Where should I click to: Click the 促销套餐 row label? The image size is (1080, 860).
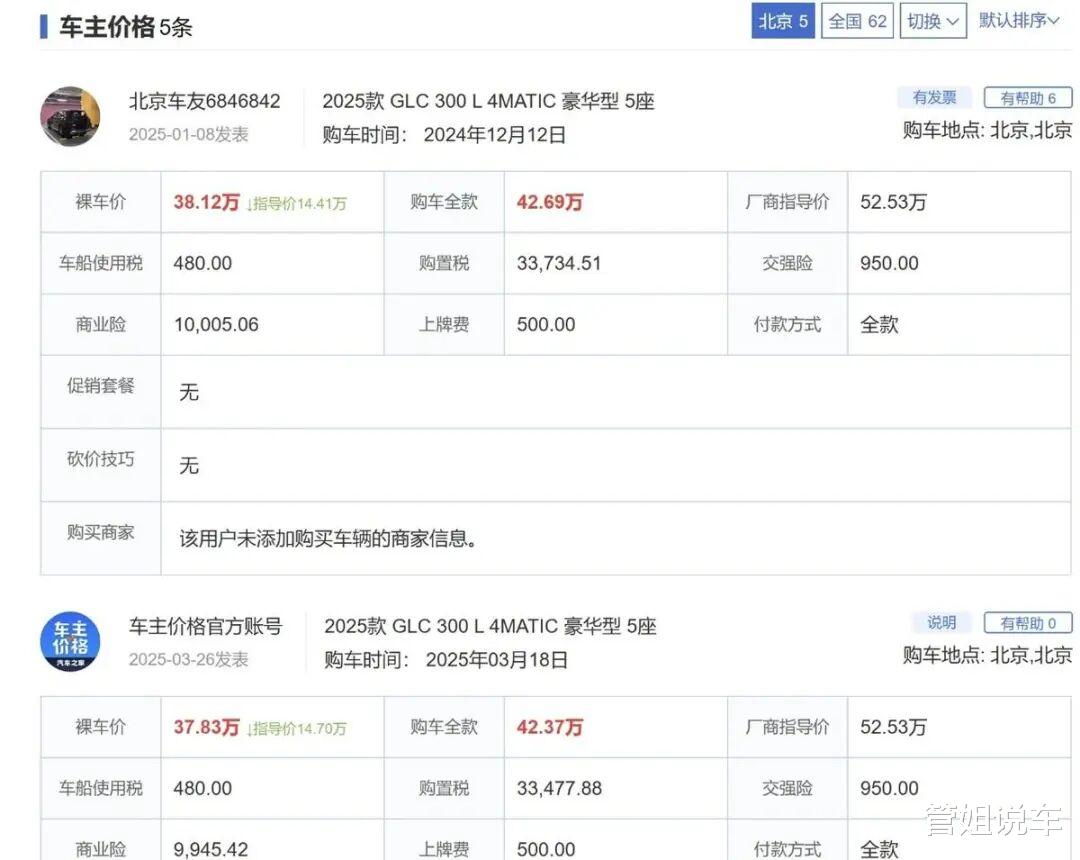pos(101,386)
